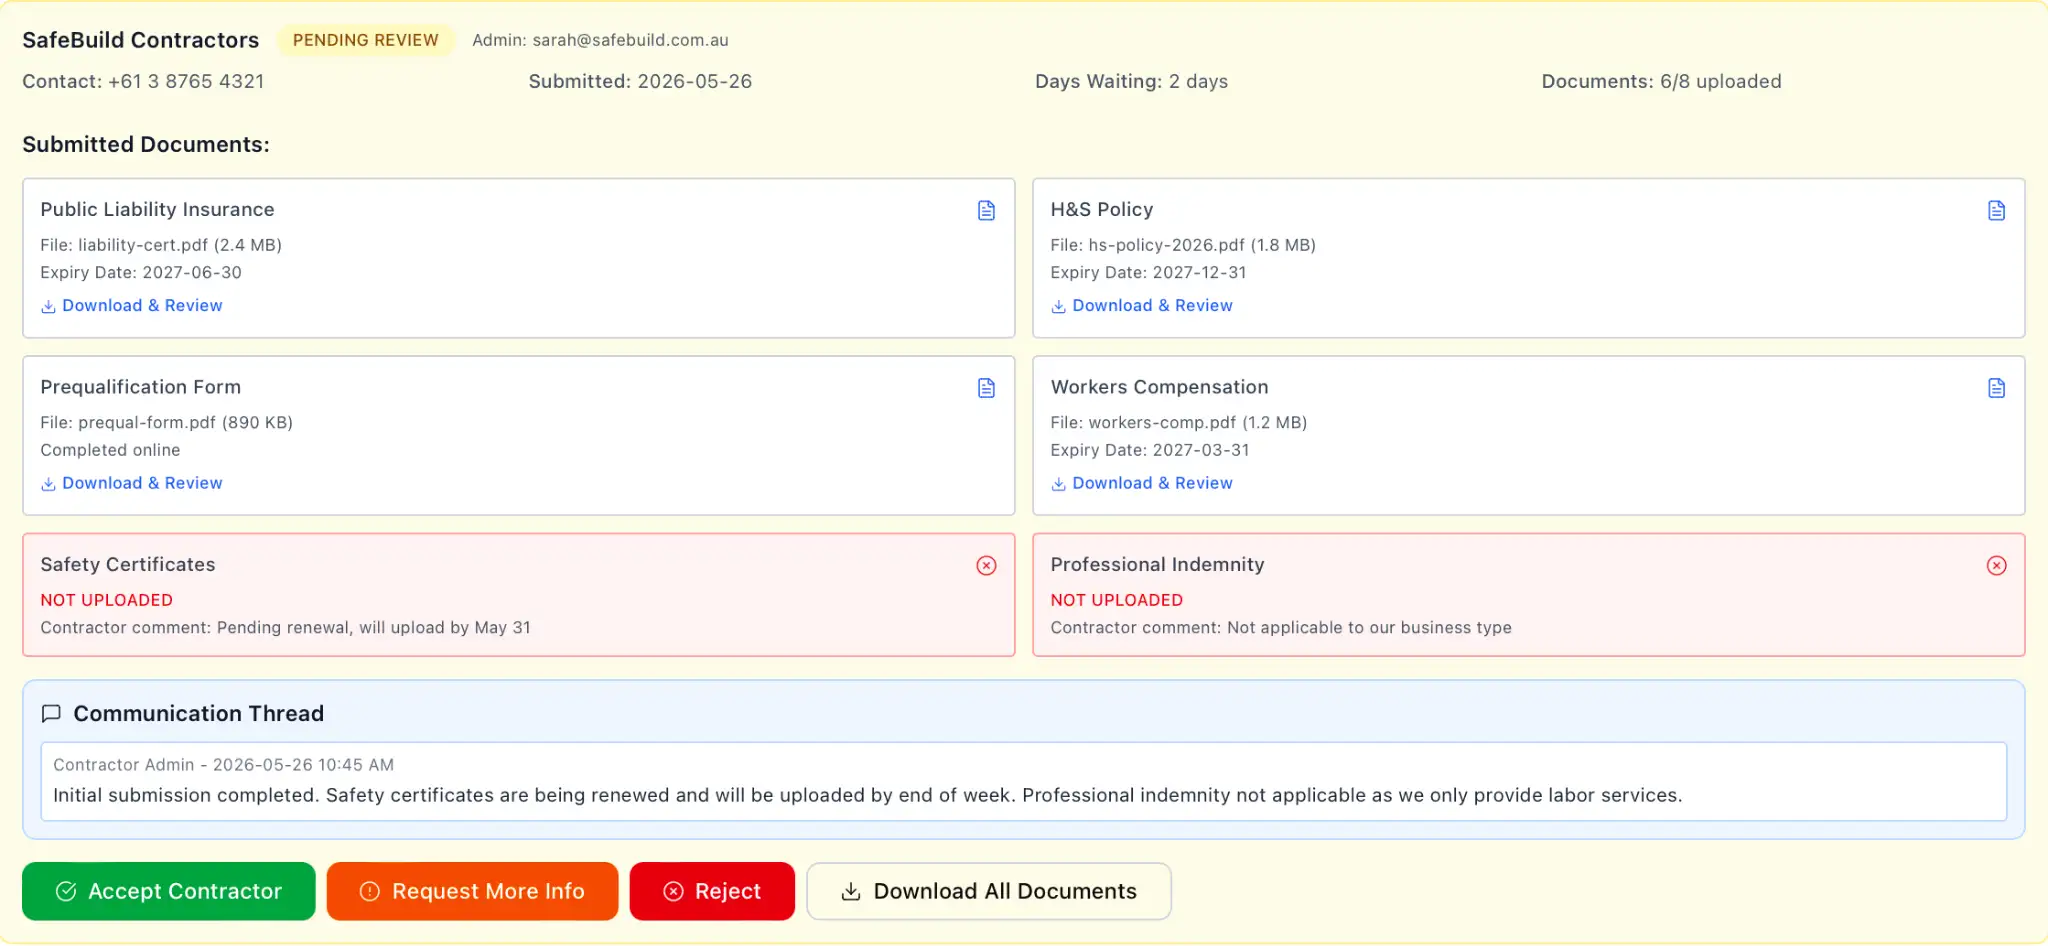
Task: Click contact number +61 3 8765 4321
Action: pos(186,82)
